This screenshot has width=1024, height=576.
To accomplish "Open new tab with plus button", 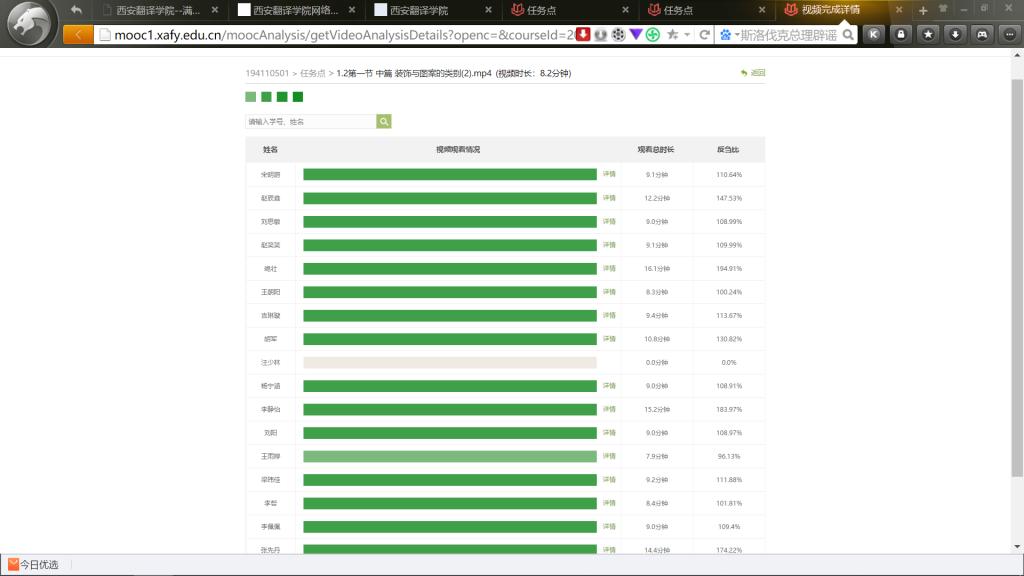I will [x=922, y=10].
